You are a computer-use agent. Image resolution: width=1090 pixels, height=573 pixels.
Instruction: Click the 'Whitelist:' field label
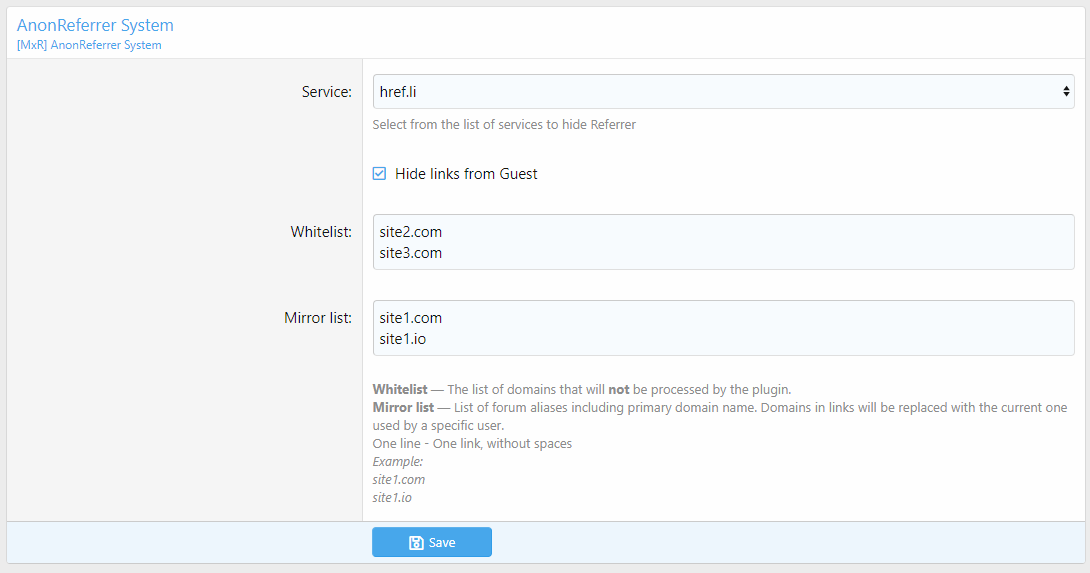(x=321, y=232)
